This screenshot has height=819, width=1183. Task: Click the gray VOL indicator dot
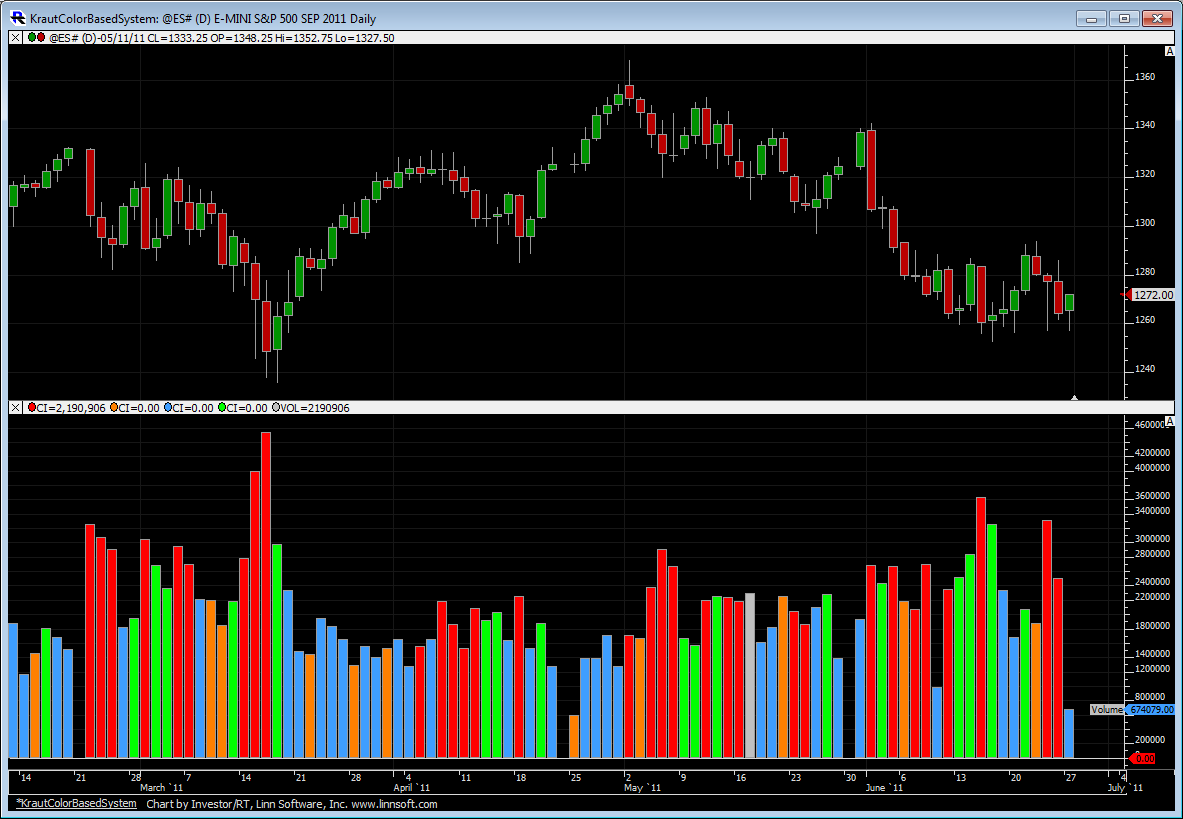point(276,408)
